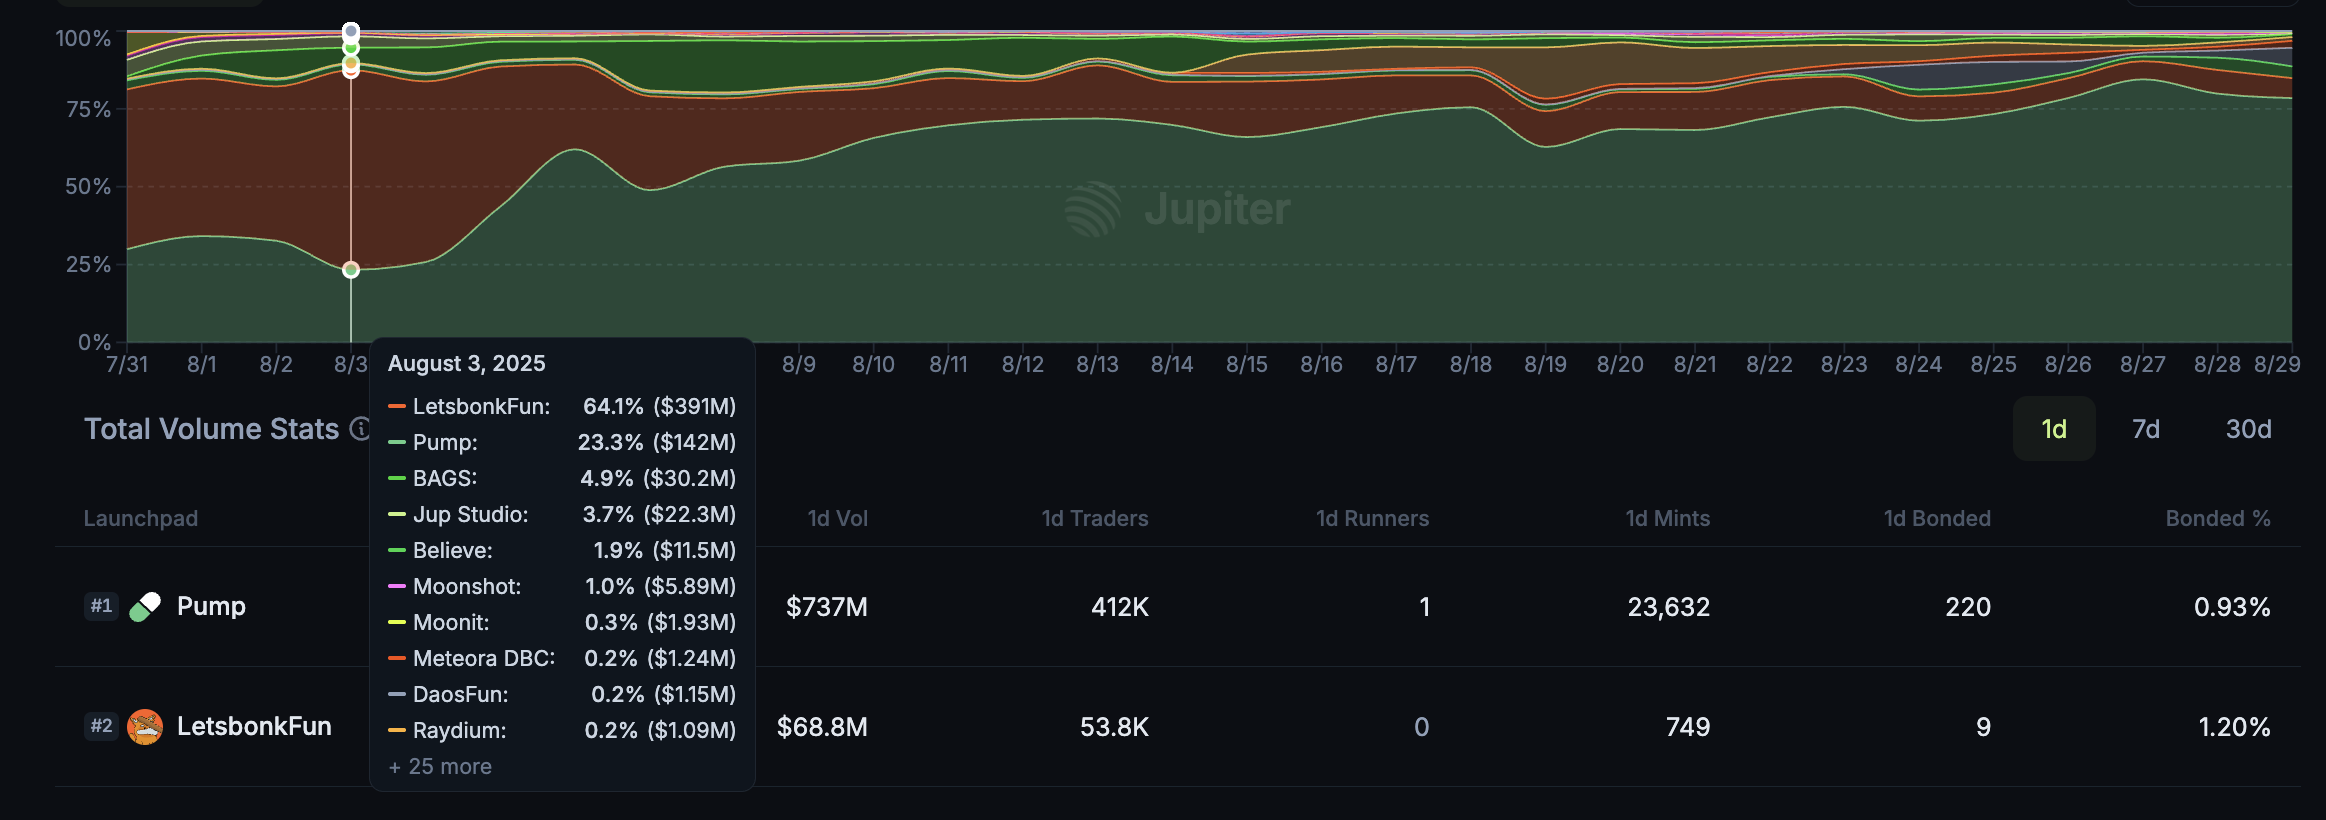This screenshot has height=820, width=2326.
Task: Switch to the 30d time range tab
Action: tap(2248, 429)
